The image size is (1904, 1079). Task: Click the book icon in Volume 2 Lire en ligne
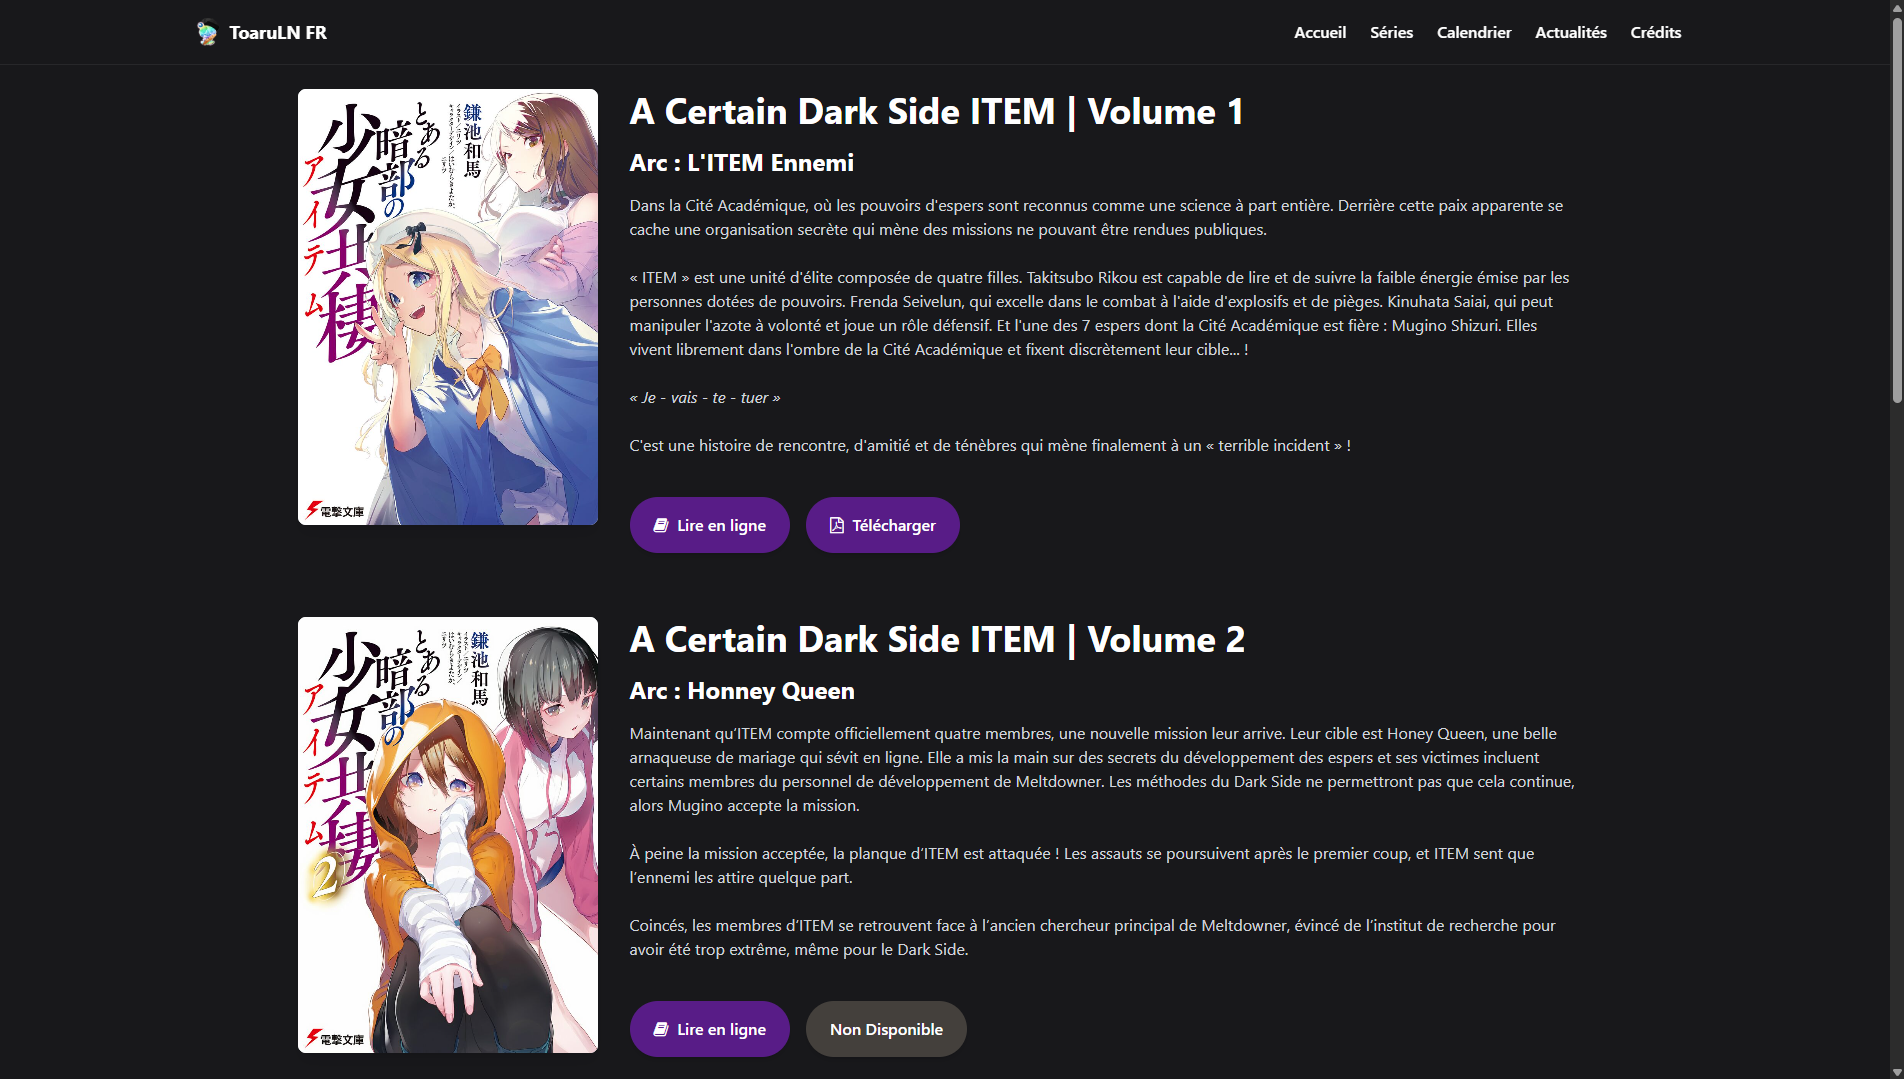click(661, 1029)
